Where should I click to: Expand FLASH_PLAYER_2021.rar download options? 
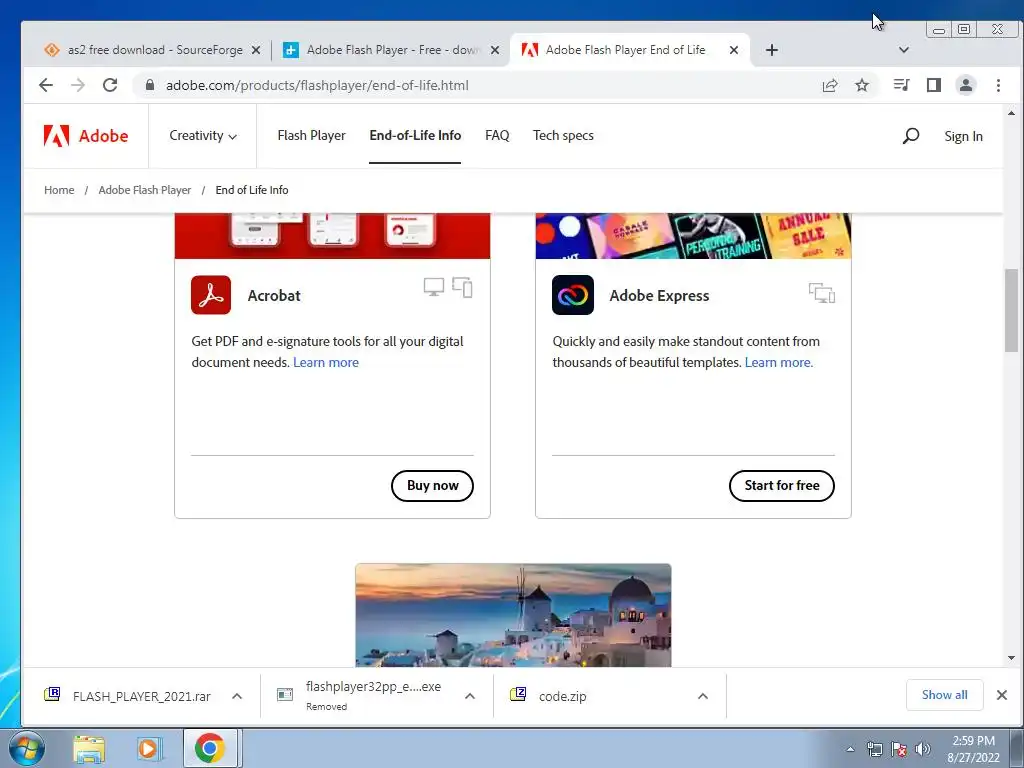pyautogui.click(x=237, y=696)
